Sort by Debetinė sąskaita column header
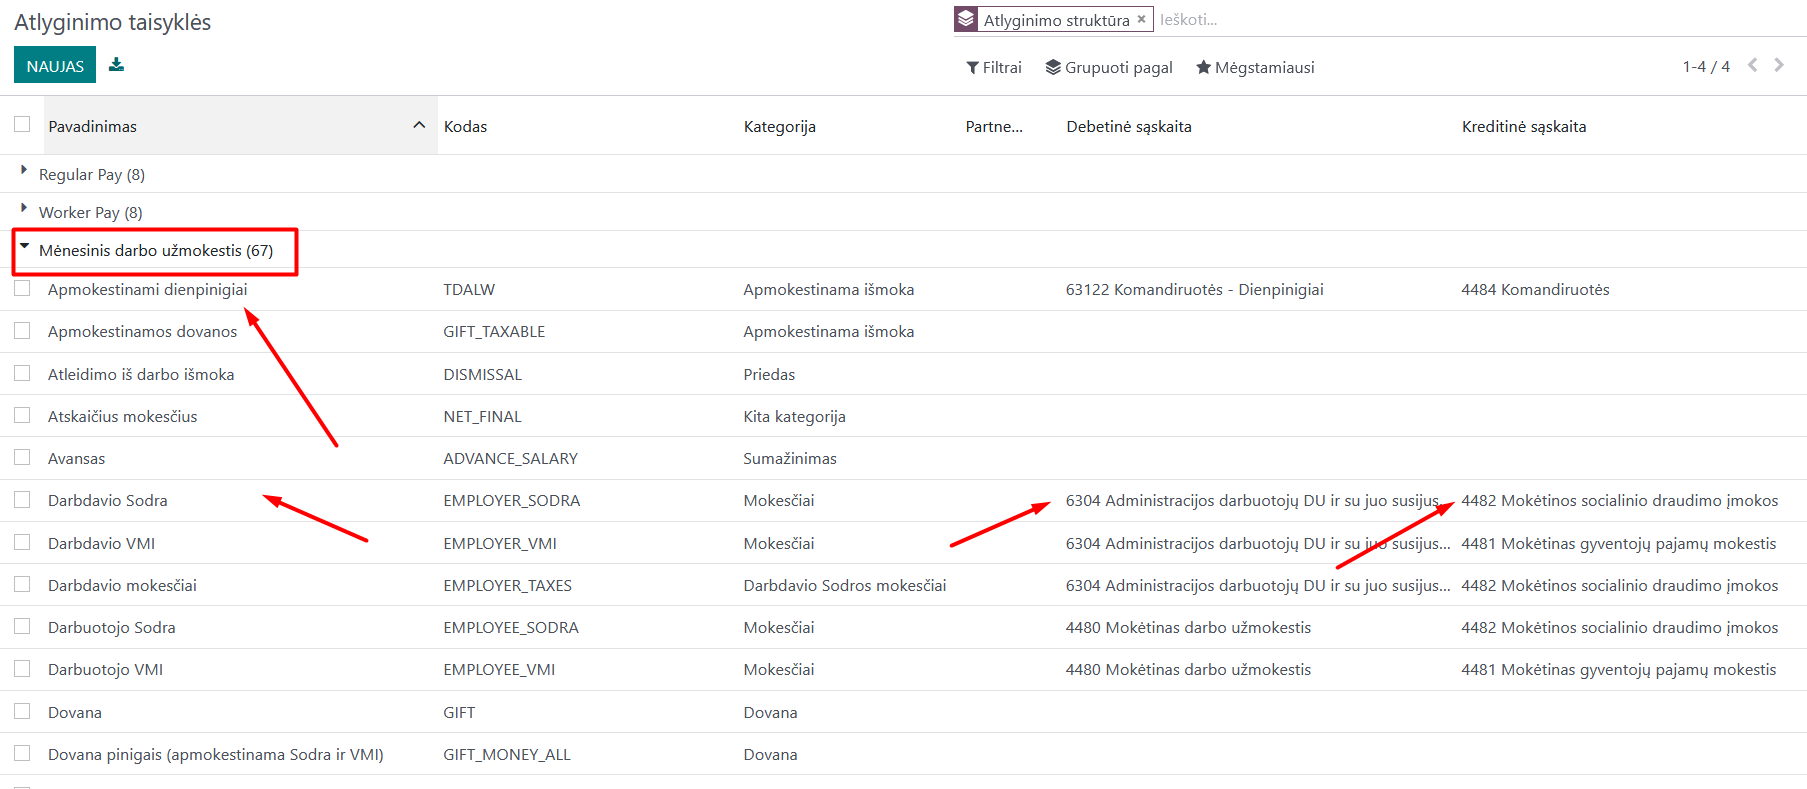The image size is (1807, 789). coord(1128,126)
